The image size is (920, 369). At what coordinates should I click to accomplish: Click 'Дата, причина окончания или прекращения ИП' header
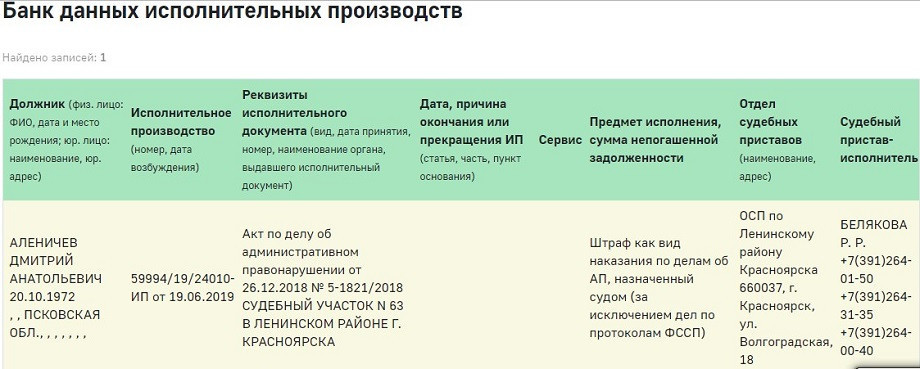tap(471, 140)
